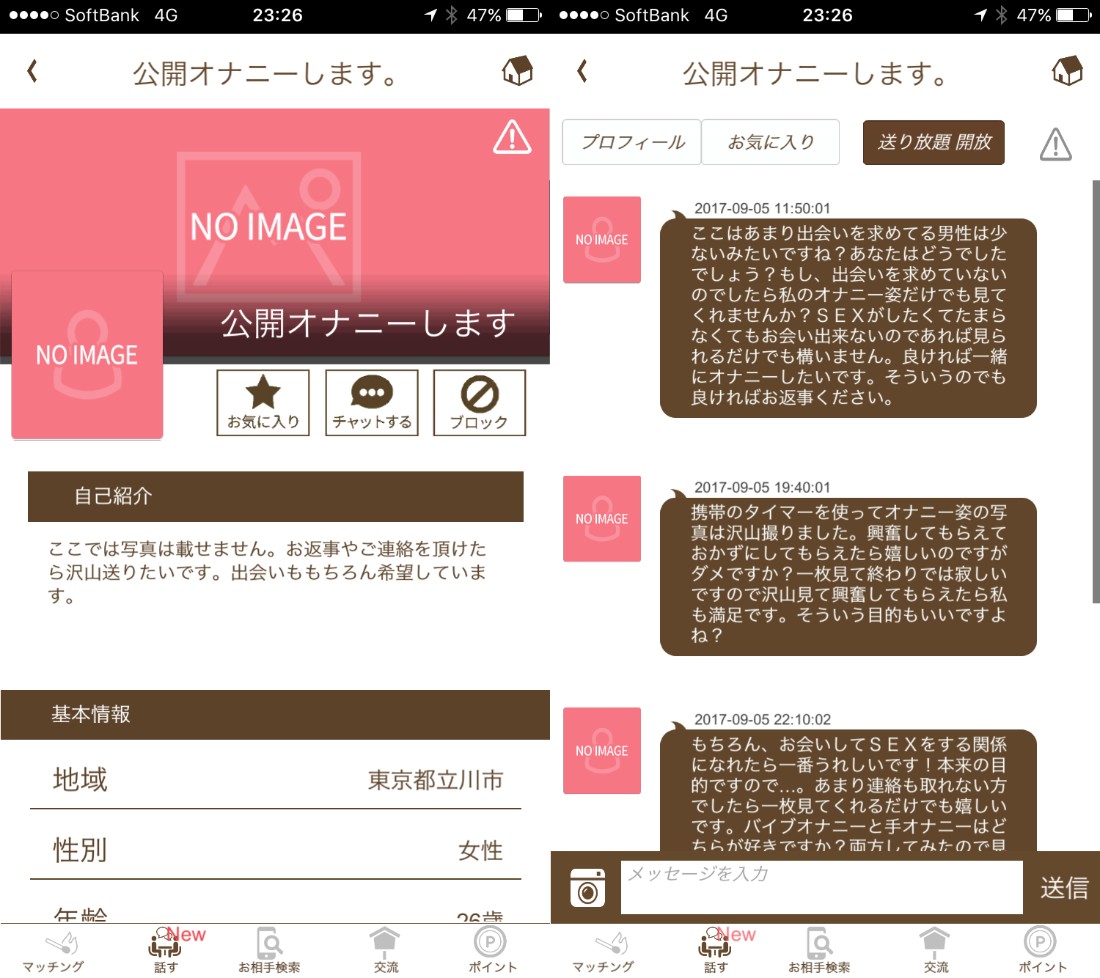Tap the chat message timestamped 2017-09-05 11:50:01

click(848, 317)
